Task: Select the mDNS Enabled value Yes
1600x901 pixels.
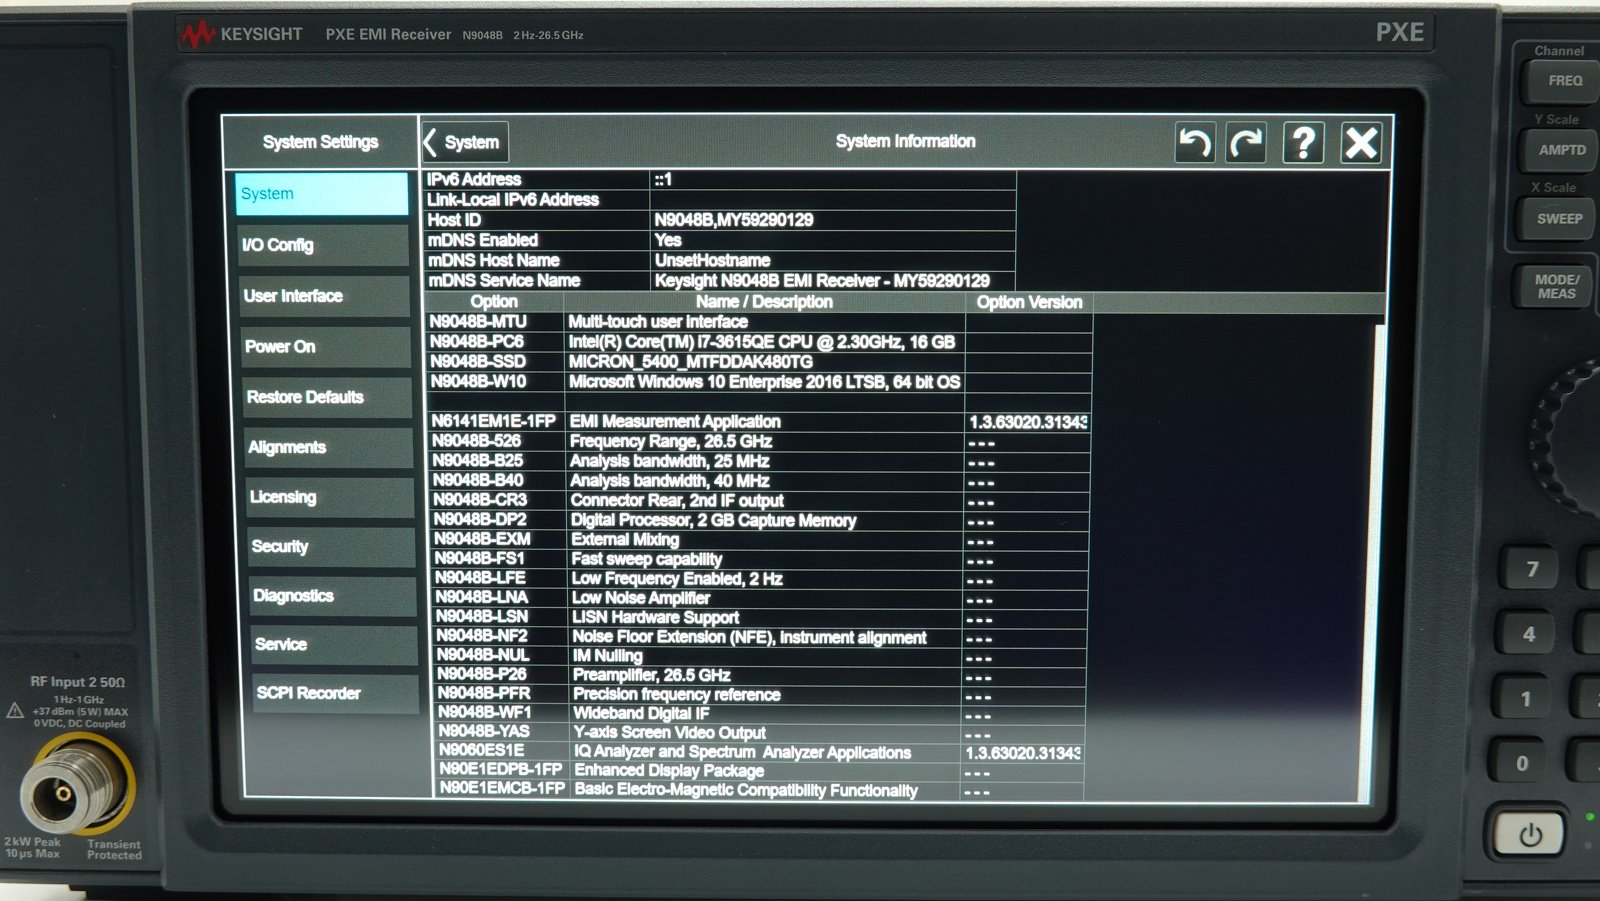Action: tap(668, 240)
